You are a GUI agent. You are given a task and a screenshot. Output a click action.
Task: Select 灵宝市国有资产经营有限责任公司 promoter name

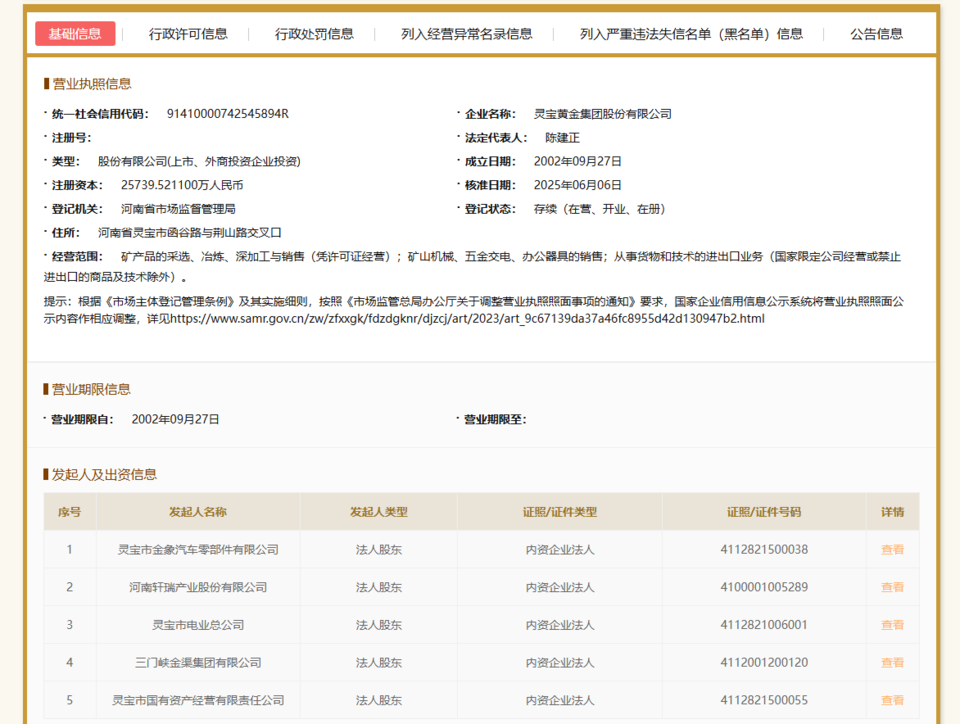point(198,700)
